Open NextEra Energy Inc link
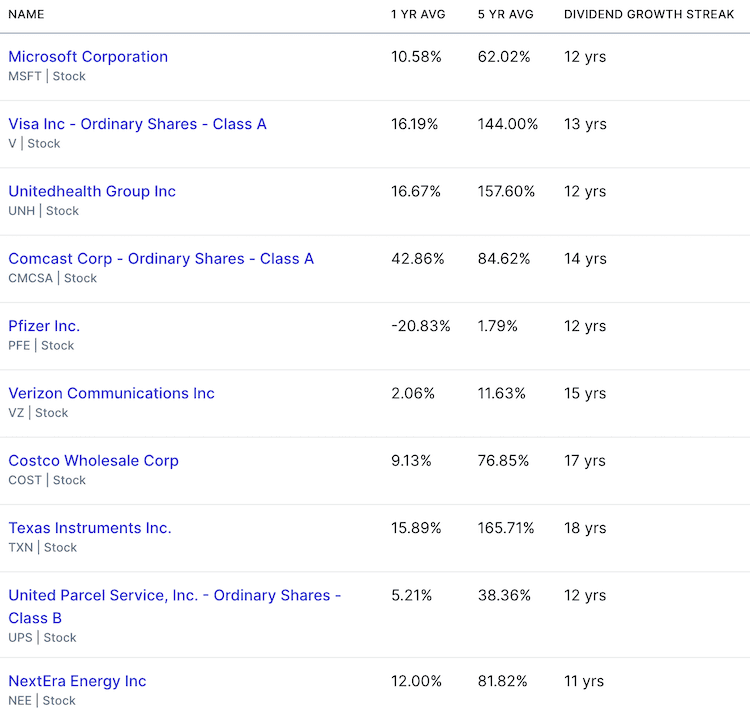The width and height of the screenshot is (750, 720). coord(77,681)
